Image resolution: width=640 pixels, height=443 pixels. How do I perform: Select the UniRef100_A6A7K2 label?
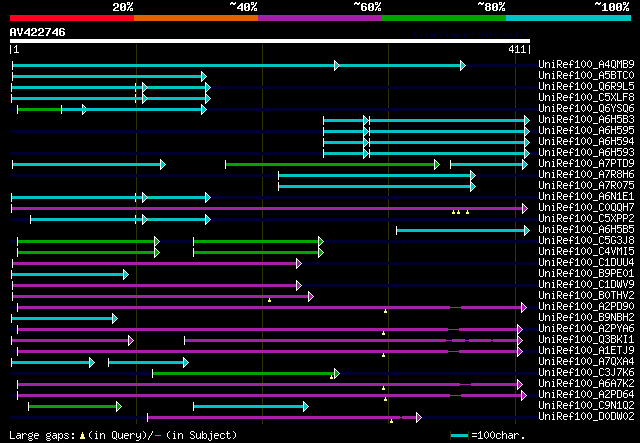tap(586, 384)
